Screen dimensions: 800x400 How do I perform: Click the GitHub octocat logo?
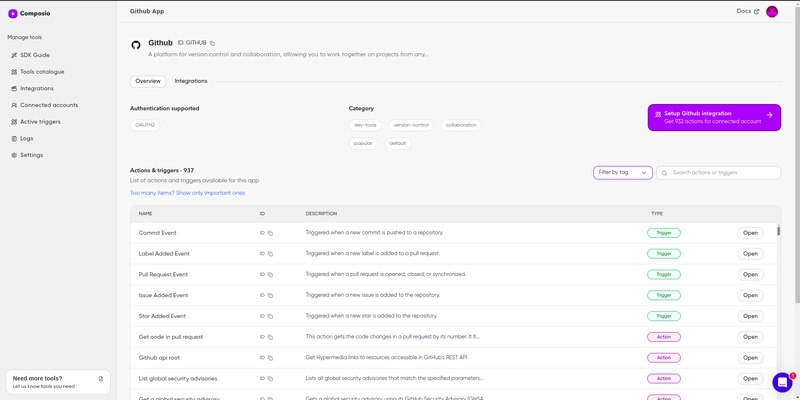click(136, 45)
